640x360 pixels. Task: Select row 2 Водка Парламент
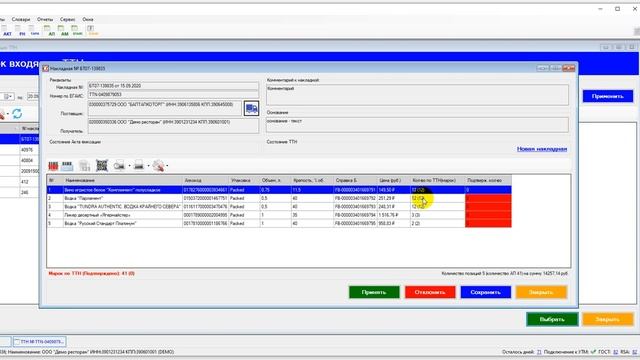tap(279, 198)
